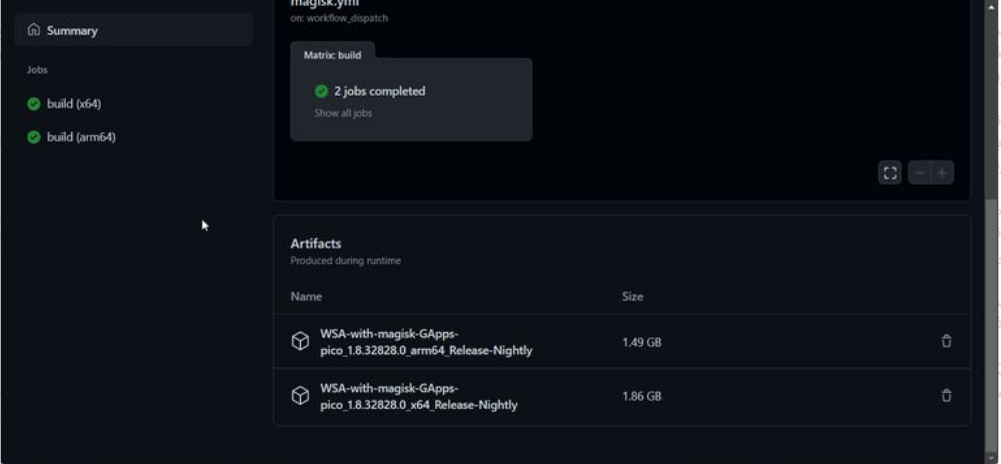Click the green check beside build (arm64)
The image size is (1001, 464).
pos(34,137)
